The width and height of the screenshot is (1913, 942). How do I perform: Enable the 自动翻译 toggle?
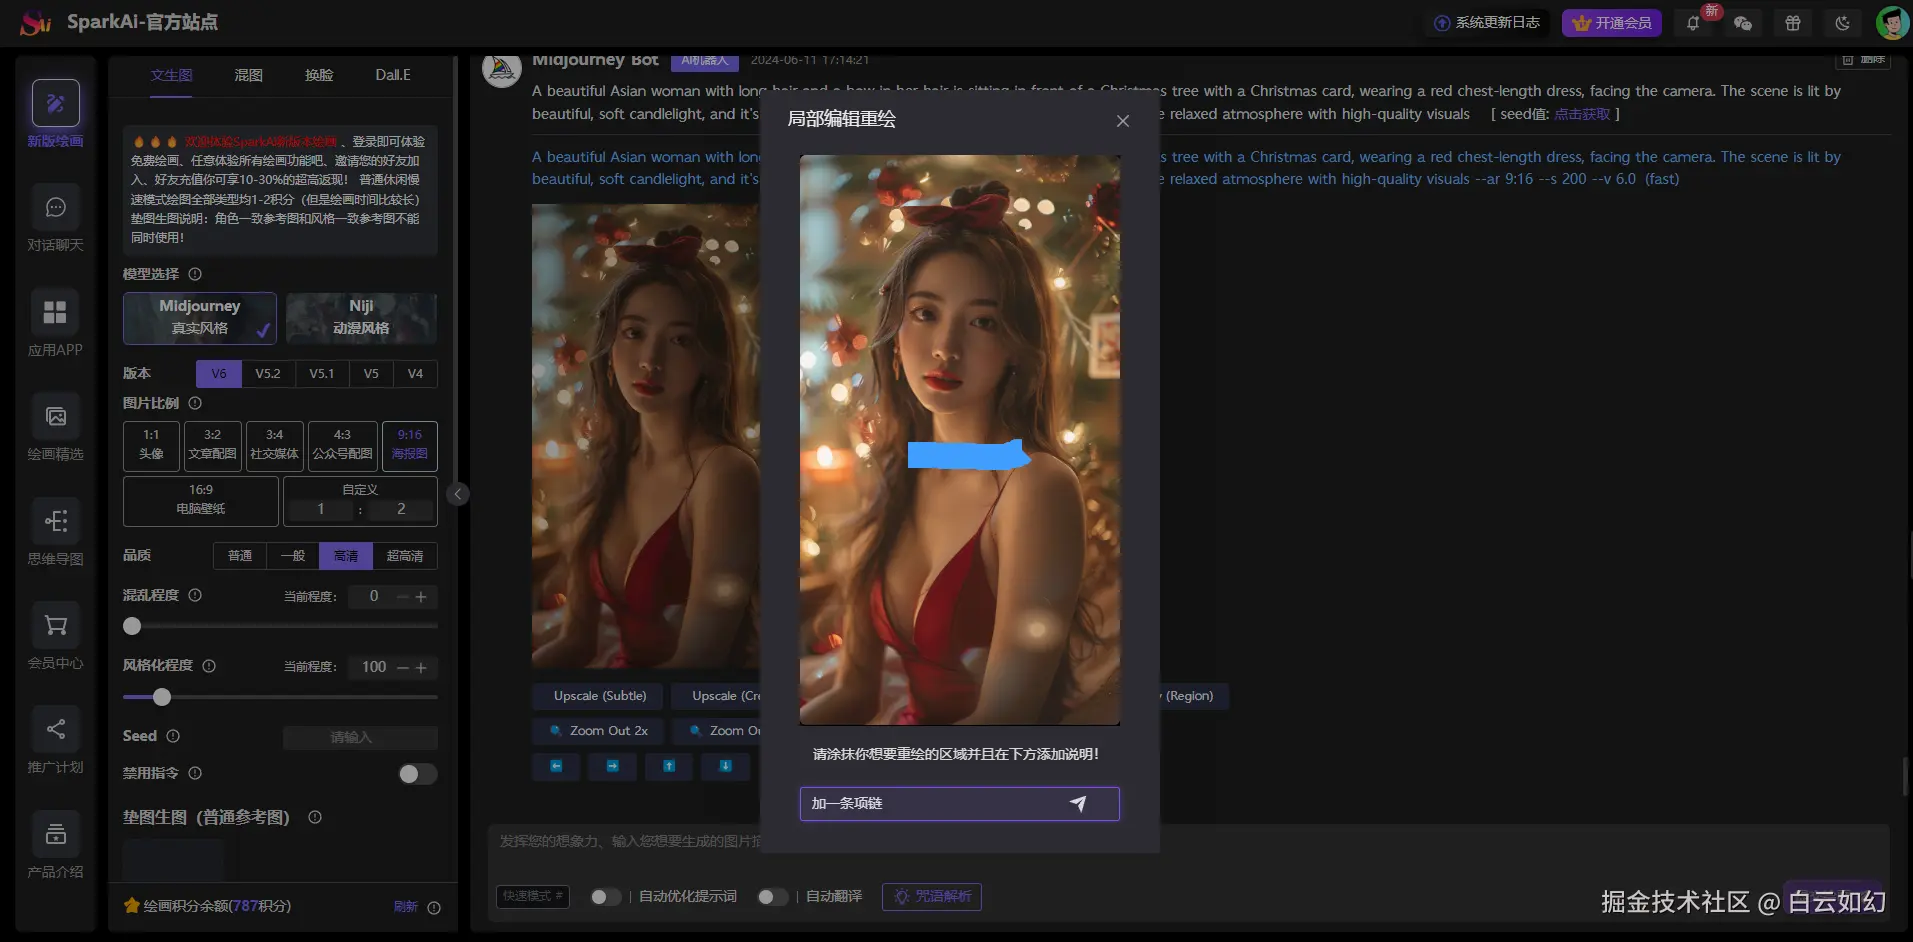[x=773, y=897]
